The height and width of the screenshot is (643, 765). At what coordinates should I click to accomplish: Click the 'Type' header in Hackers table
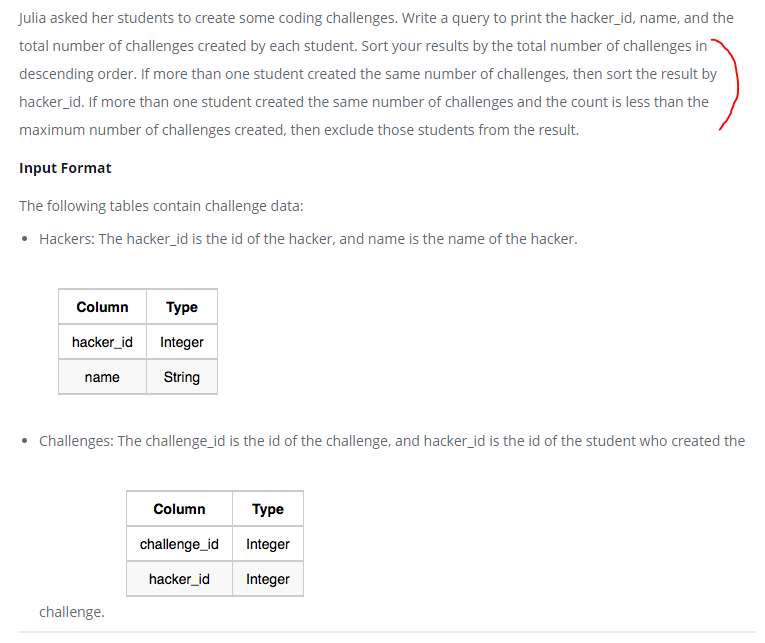(181, 307)
